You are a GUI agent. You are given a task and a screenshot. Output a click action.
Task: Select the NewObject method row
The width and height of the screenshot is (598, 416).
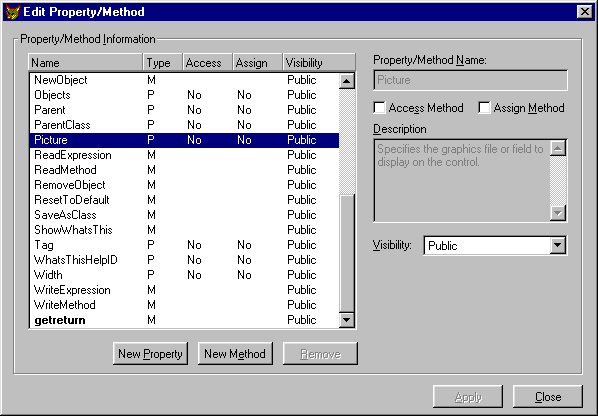184,80
